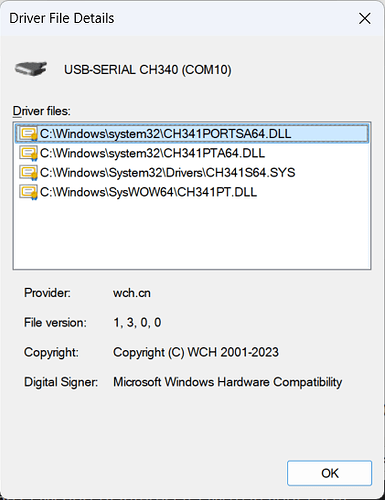Click the empty area of the driver files list

(192, 233)
